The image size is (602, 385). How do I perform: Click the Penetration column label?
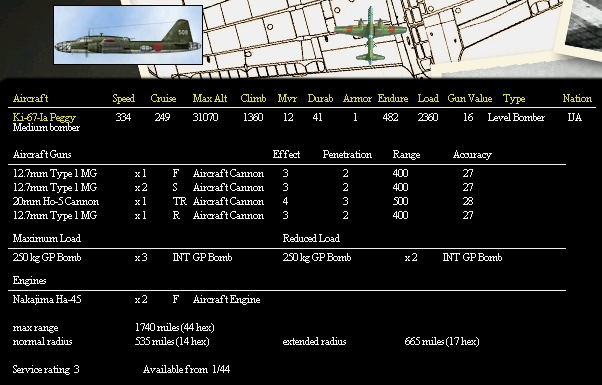(x=347, y=155)
